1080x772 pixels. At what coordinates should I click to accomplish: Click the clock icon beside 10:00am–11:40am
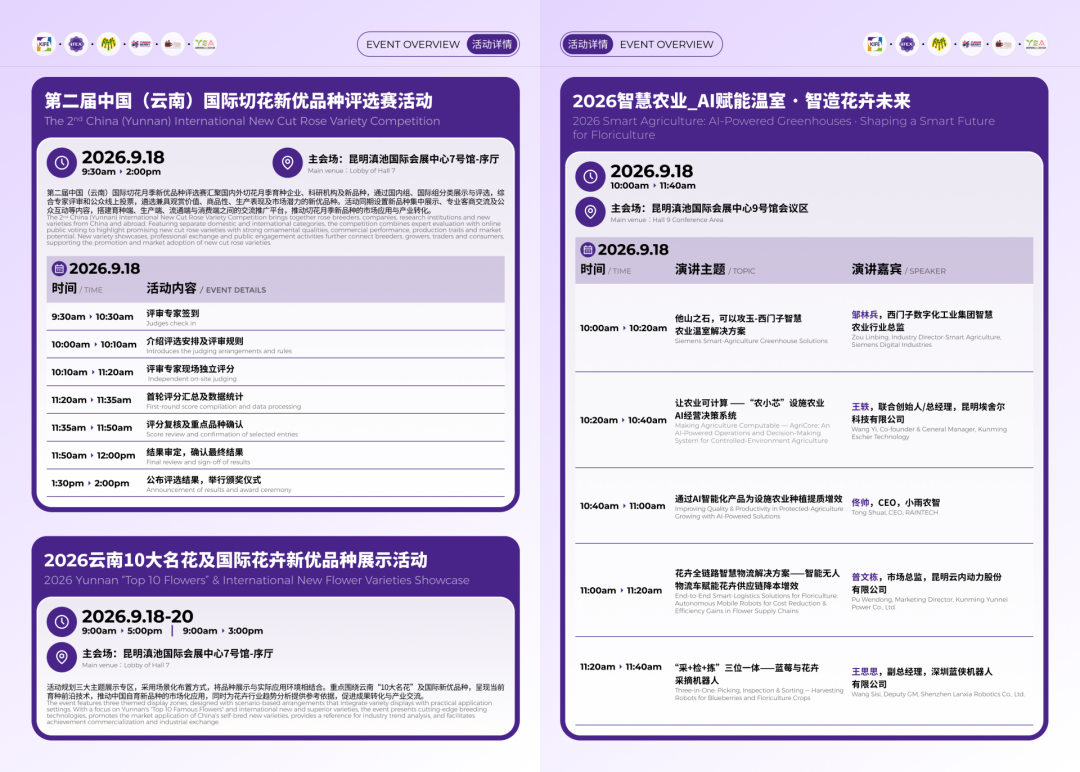point(590,176)
